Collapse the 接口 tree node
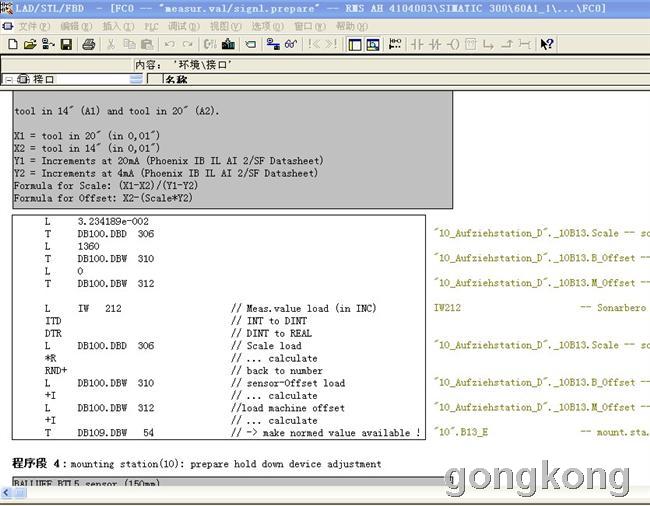Viewport: 650px width, 506px height. click(x=8, y=80)
